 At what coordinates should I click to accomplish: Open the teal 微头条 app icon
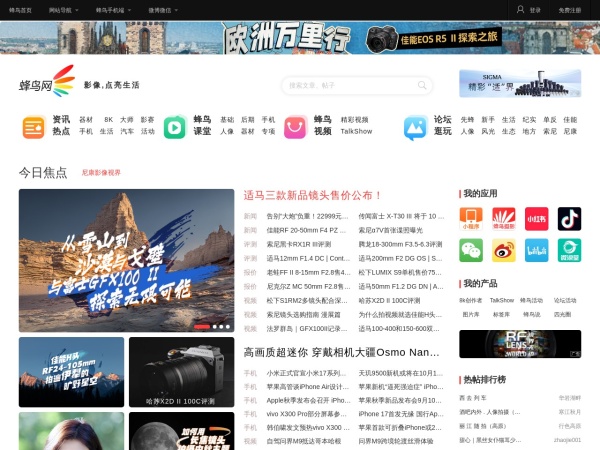[569, 250]
